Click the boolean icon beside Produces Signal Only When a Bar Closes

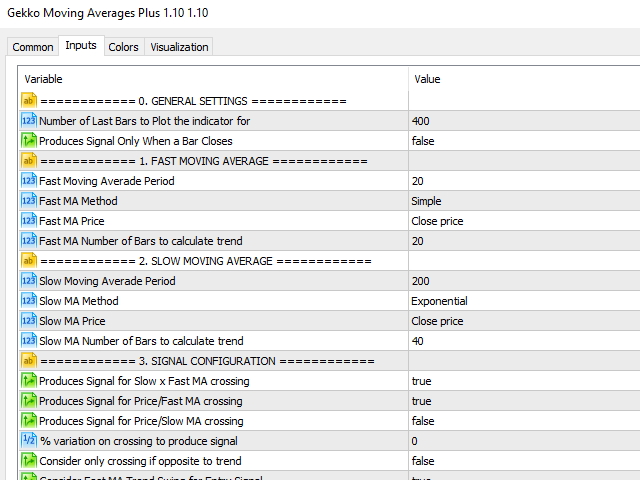[28, 141]
